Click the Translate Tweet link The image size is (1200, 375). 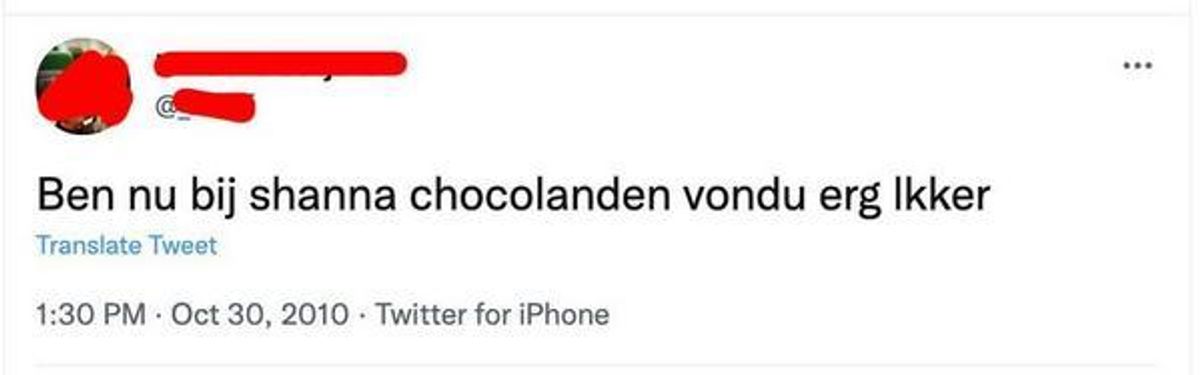126,246
